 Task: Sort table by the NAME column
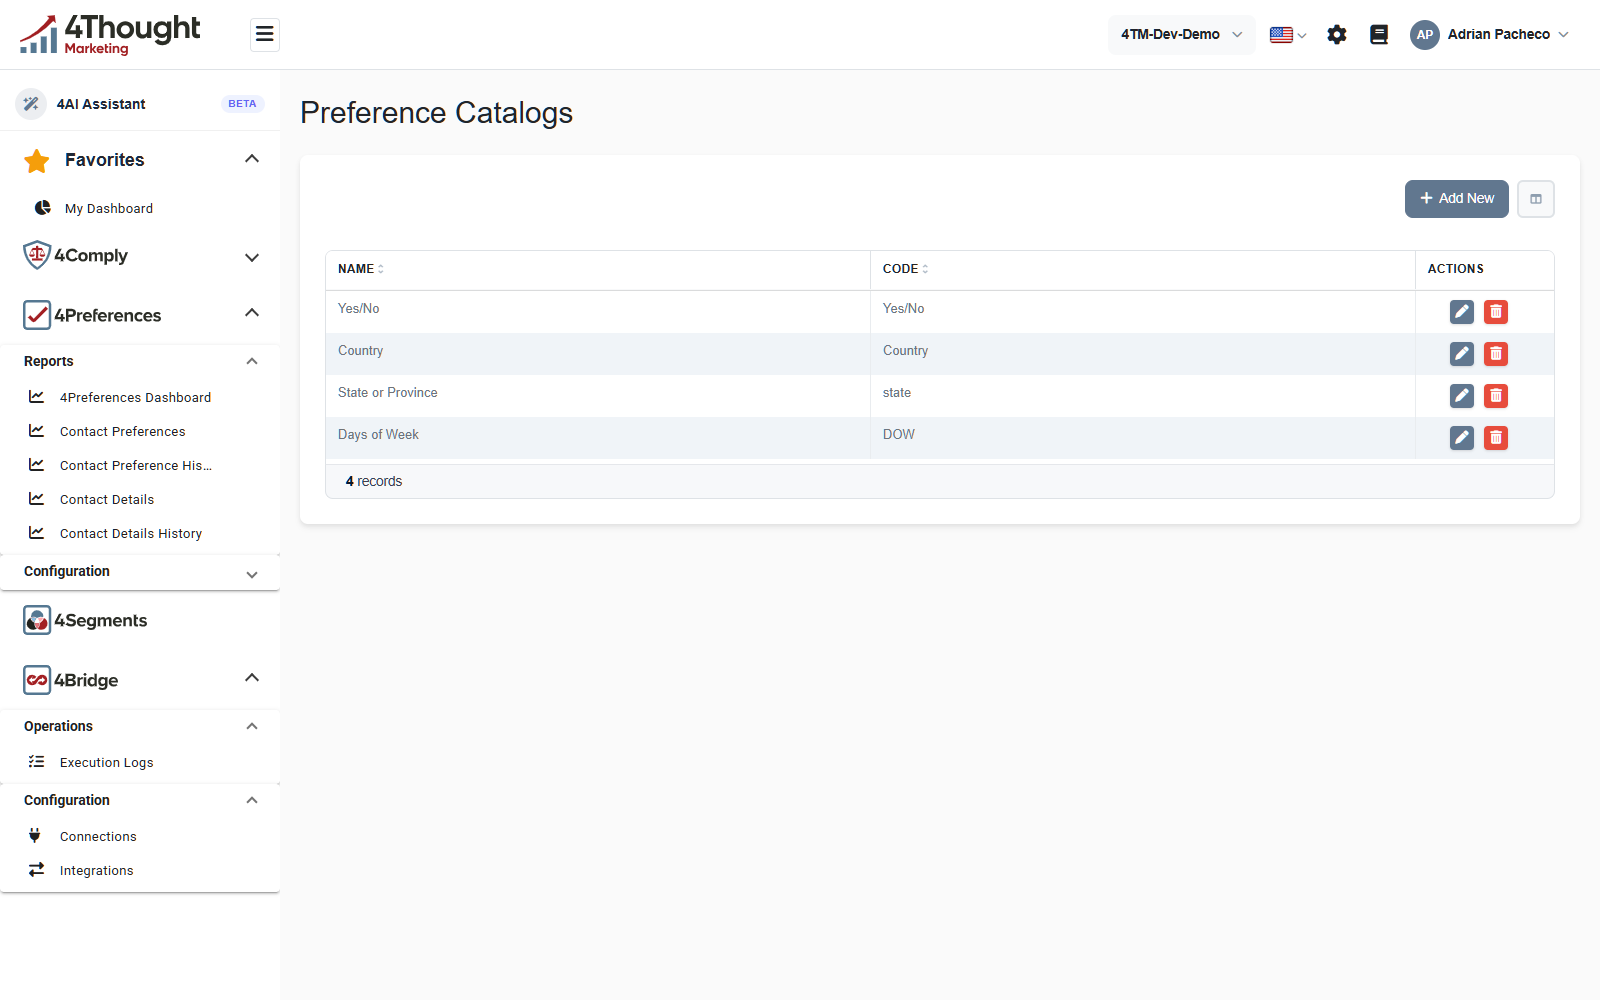(x=361, y=269)
